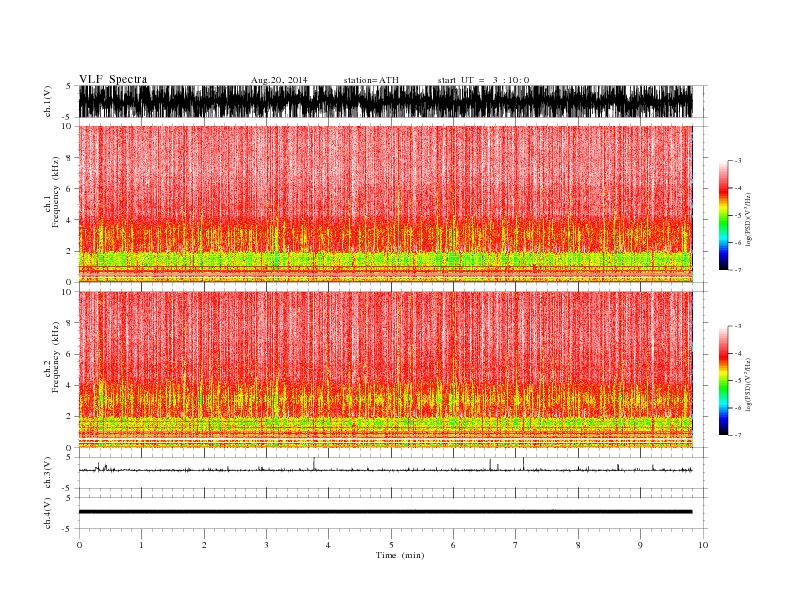The image size is (792, 612).
Task: Click the ch.4 thick black trace
Action: (x=385, y=512)
